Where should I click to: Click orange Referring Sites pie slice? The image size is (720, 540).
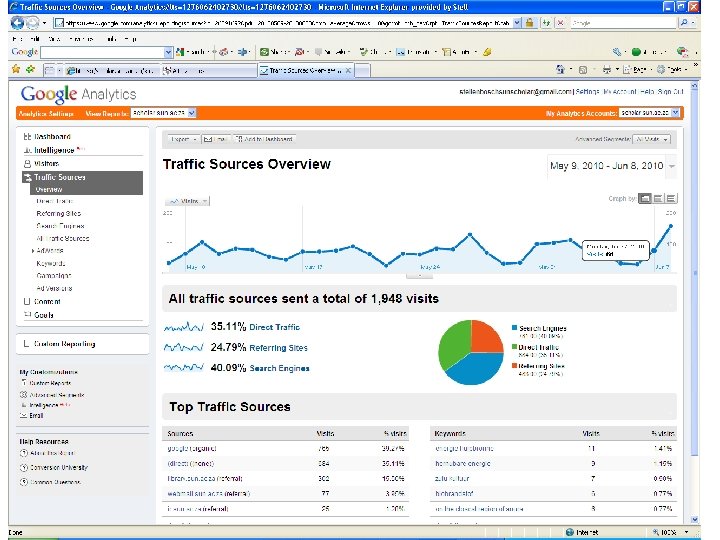coord(486,337)
